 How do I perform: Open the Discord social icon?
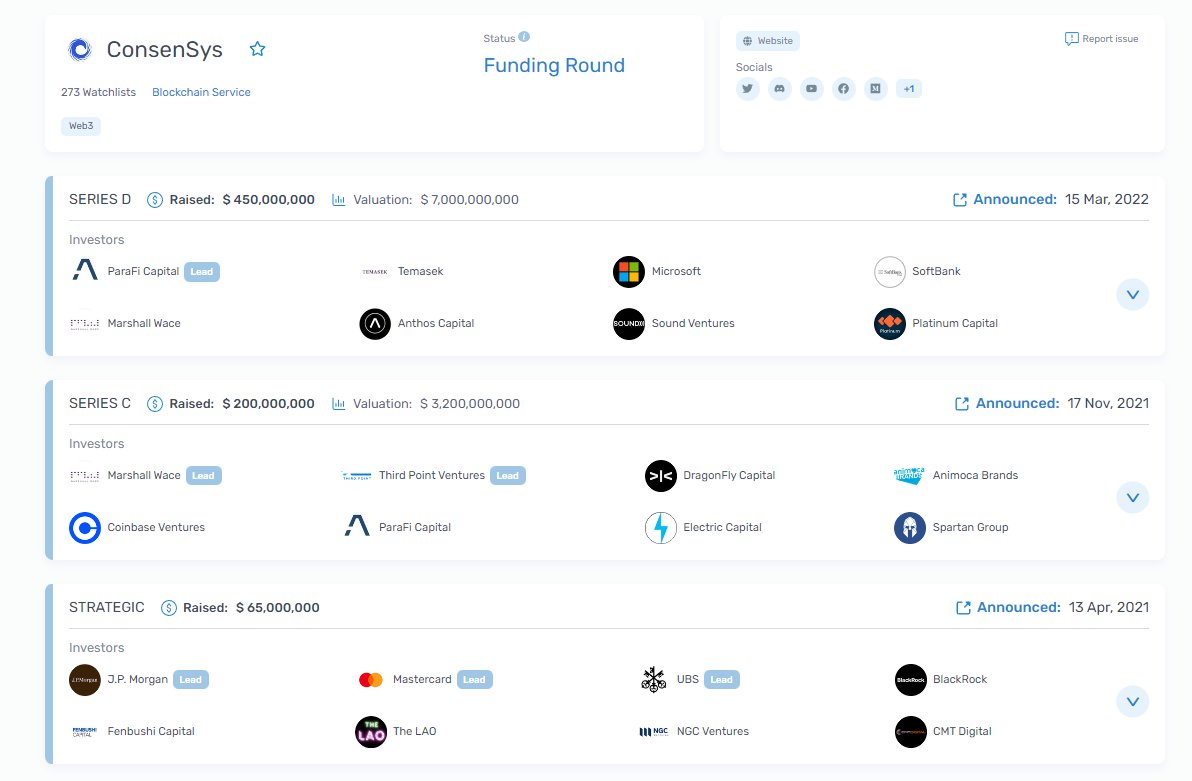point(780,89)
